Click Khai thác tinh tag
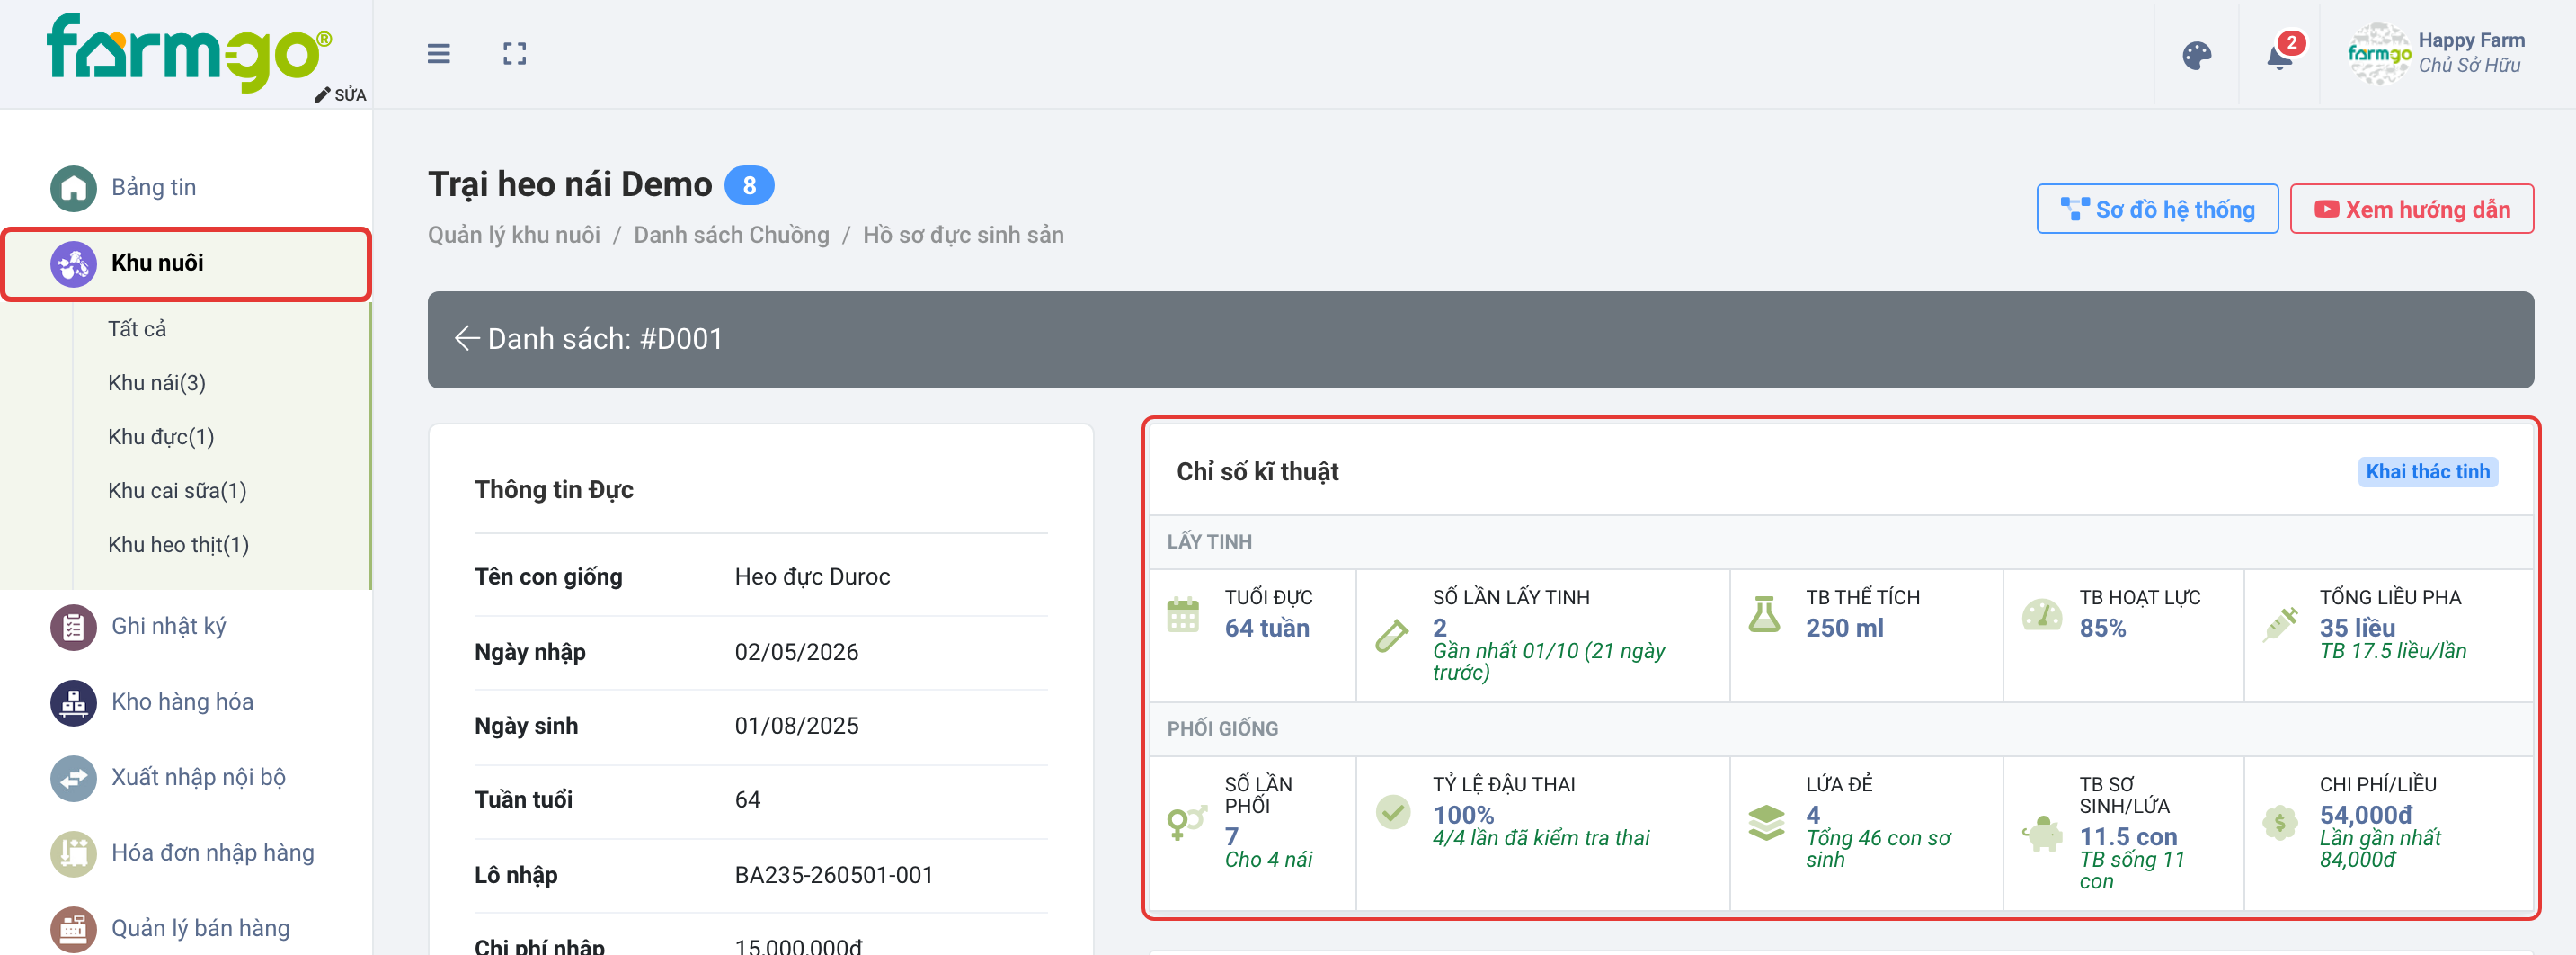 tap(2427, 472)
